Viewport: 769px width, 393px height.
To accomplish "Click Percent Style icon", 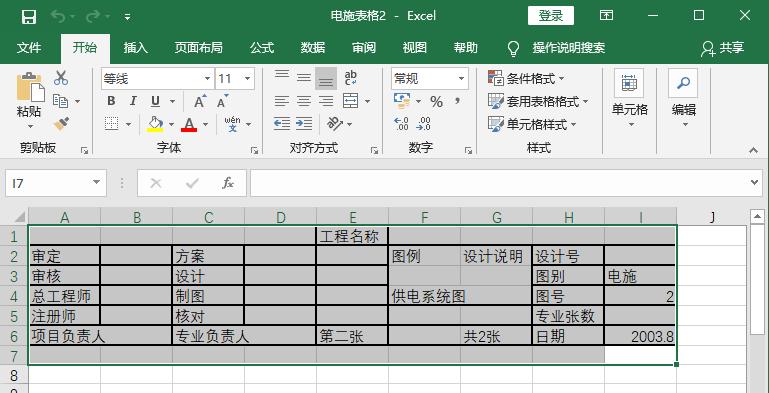I will pyautogui.click(x=436, y=102).
